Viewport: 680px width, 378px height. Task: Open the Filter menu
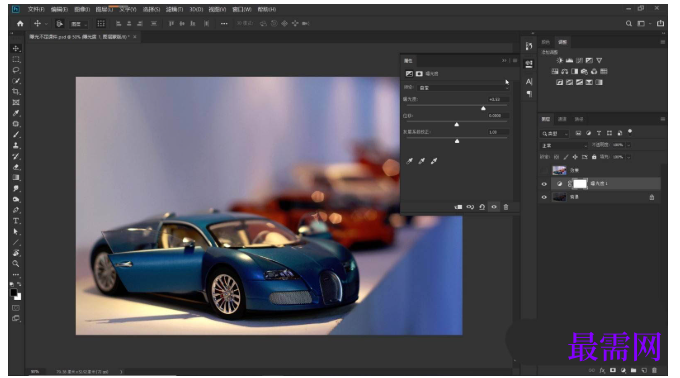174,9
